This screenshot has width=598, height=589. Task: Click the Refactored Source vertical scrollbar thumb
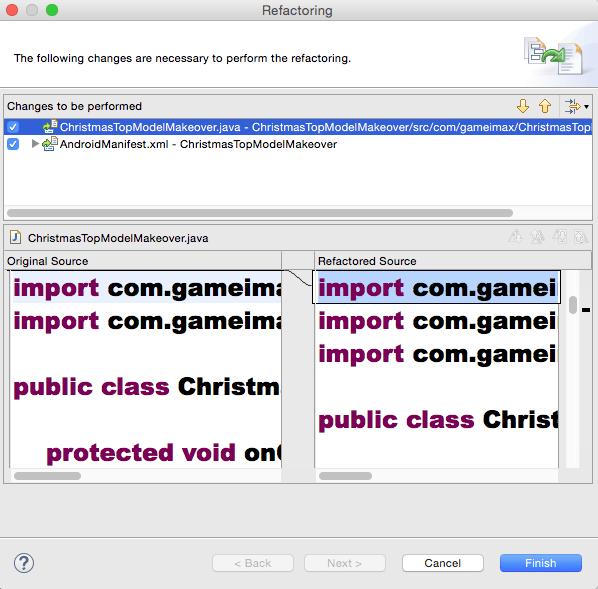coord(572,305)
